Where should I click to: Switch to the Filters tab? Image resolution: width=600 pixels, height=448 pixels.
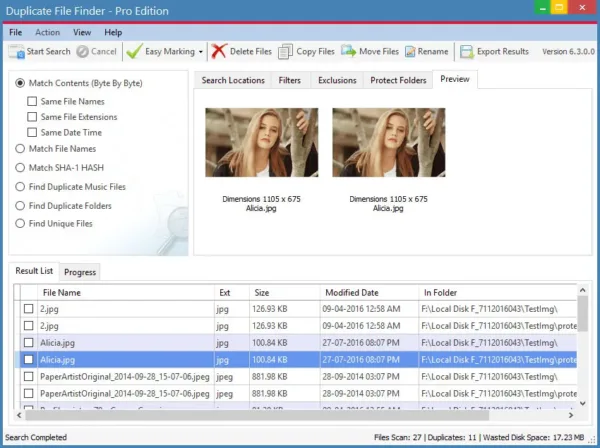[x=290, y=80]
